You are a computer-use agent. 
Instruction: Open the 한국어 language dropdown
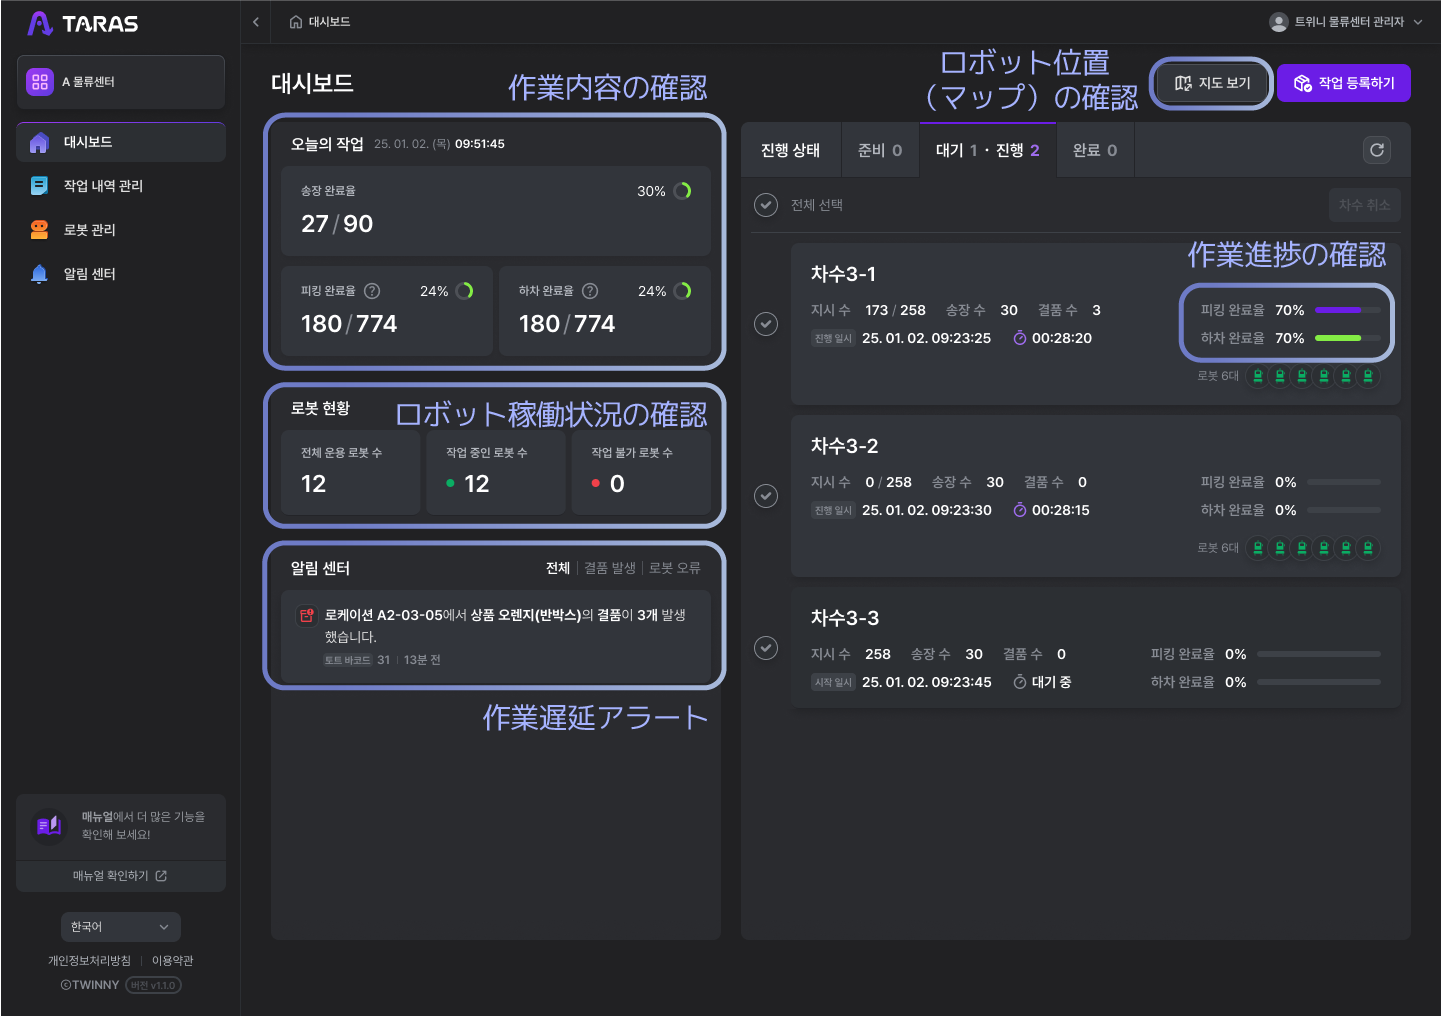[121, 927]
